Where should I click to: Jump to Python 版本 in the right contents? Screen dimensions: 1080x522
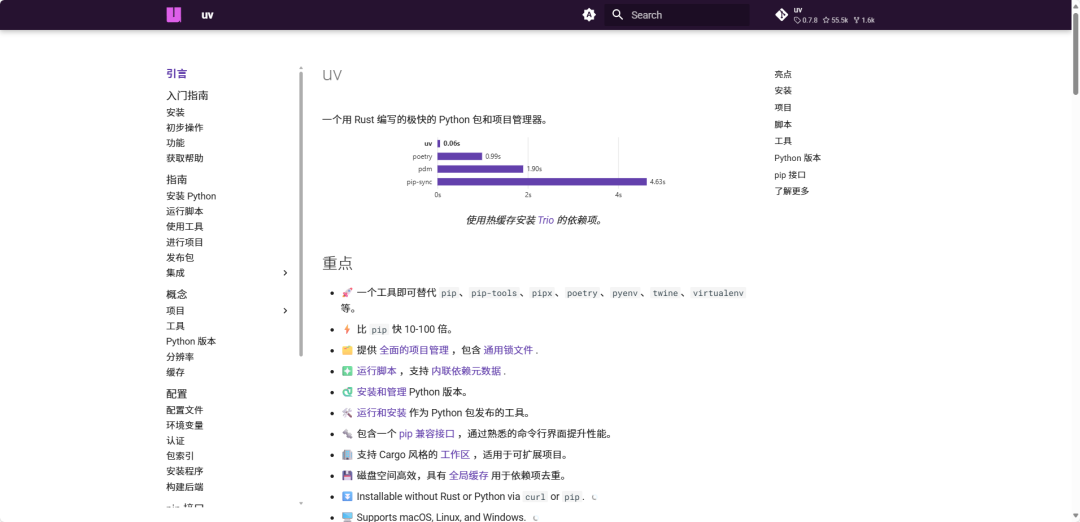(x=798, y=158)
